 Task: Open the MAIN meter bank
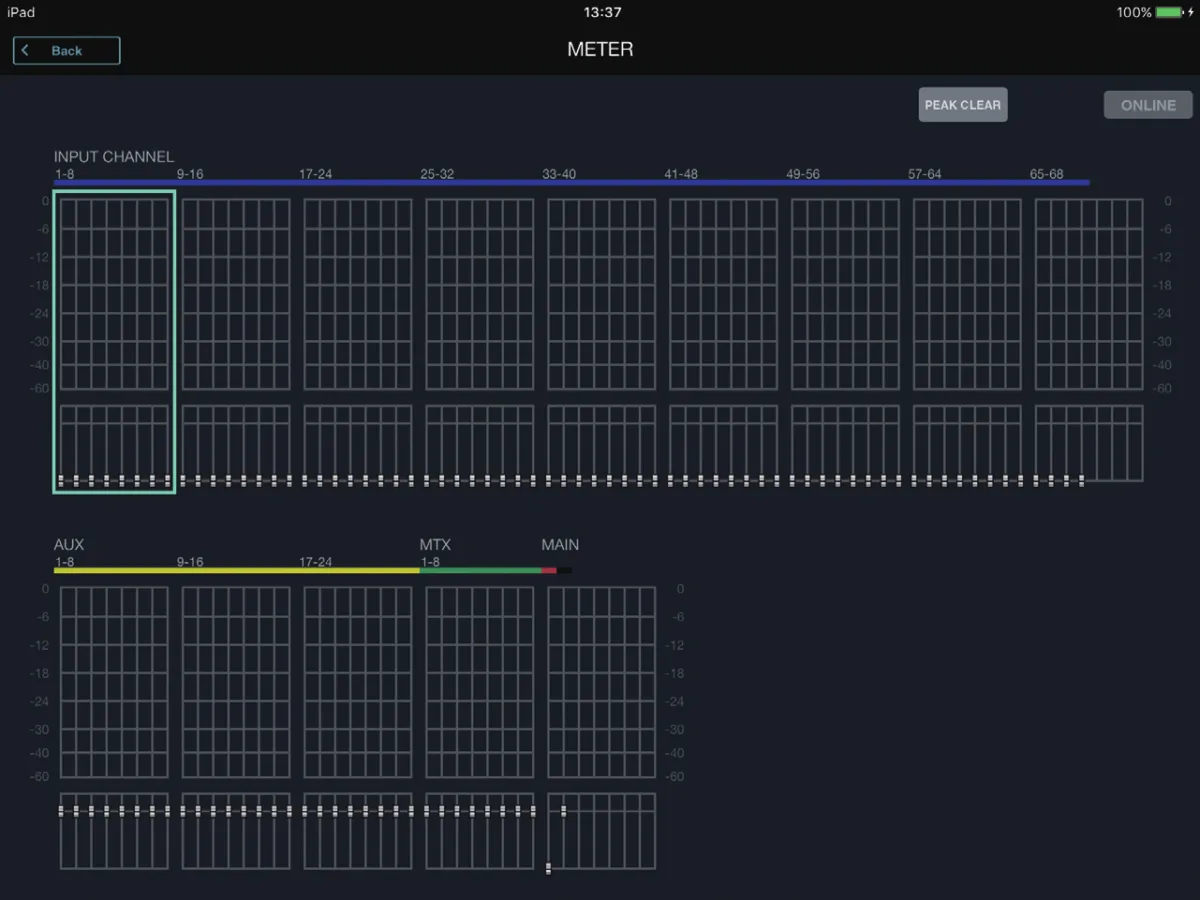602,729
